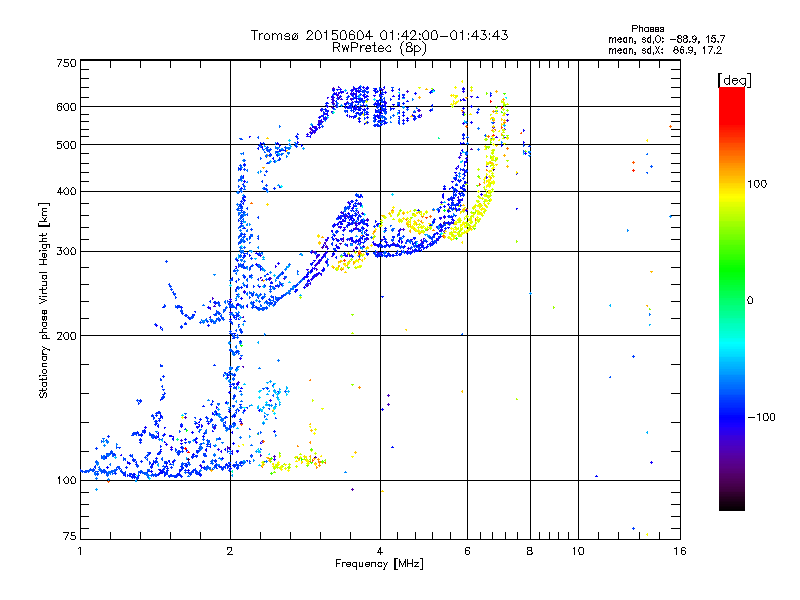Screen dimensions: 800x600
Task: Click the 'Stationary phase Virtual Height [km]' axis label
Action: [x=44, y=300]
